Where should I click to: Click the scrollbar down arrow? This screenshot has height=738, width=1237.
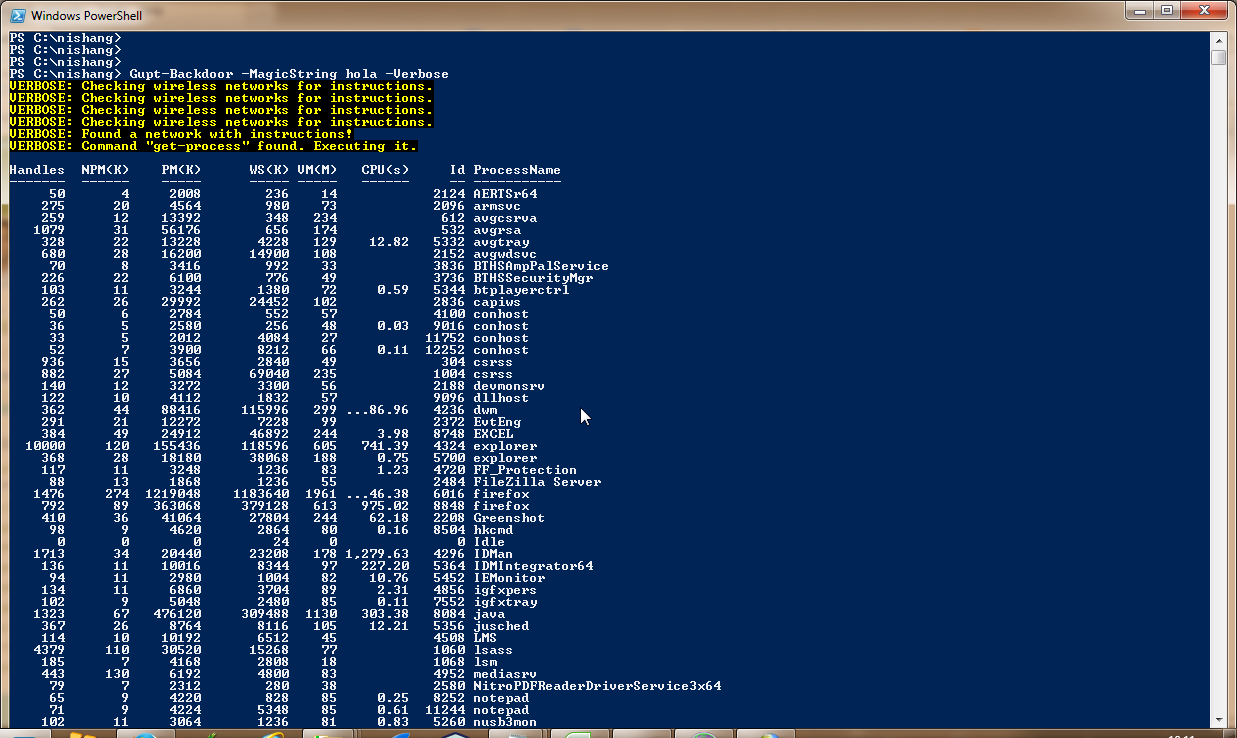[1218, 719]
